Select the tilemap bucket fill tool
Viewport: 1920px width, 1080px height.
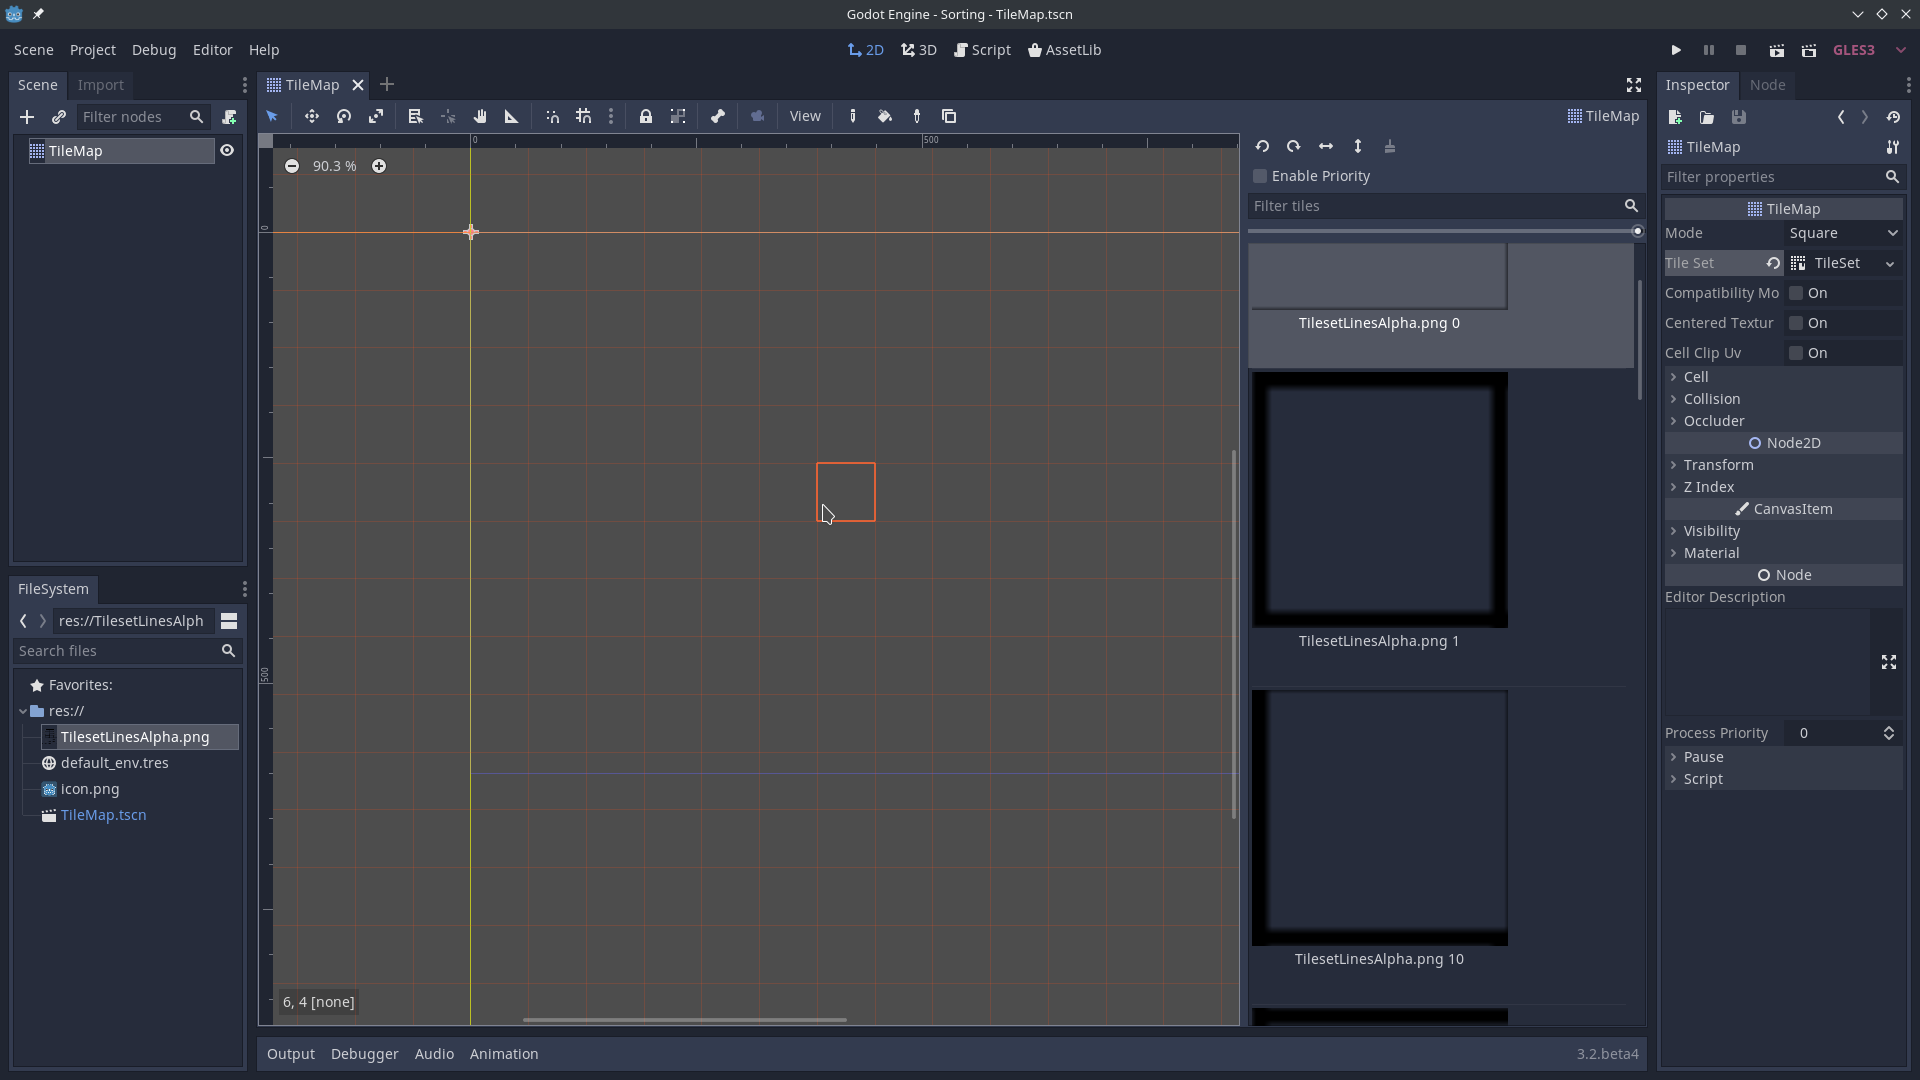pyautogui.click(x=885, y=116)
